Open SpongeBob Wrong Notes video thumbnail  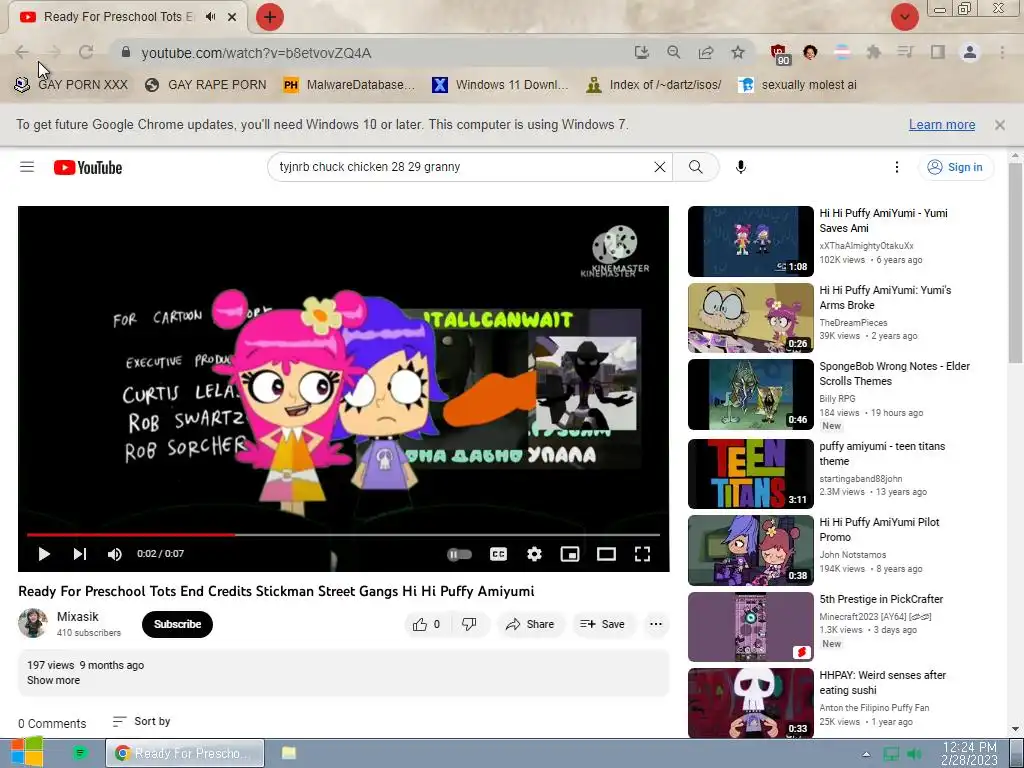click(750, 394)
